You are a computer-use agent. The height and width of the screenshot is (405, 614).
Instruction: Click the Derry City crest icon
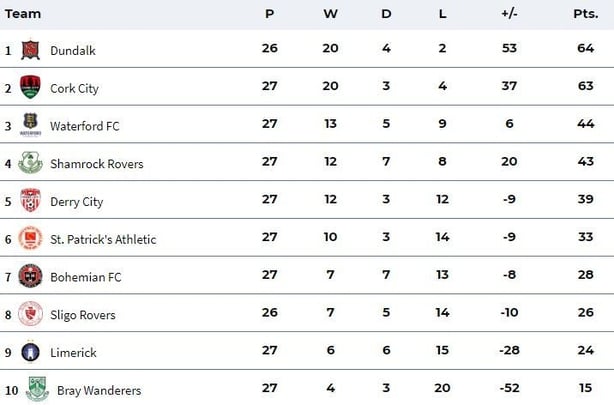tap(30, 201)
